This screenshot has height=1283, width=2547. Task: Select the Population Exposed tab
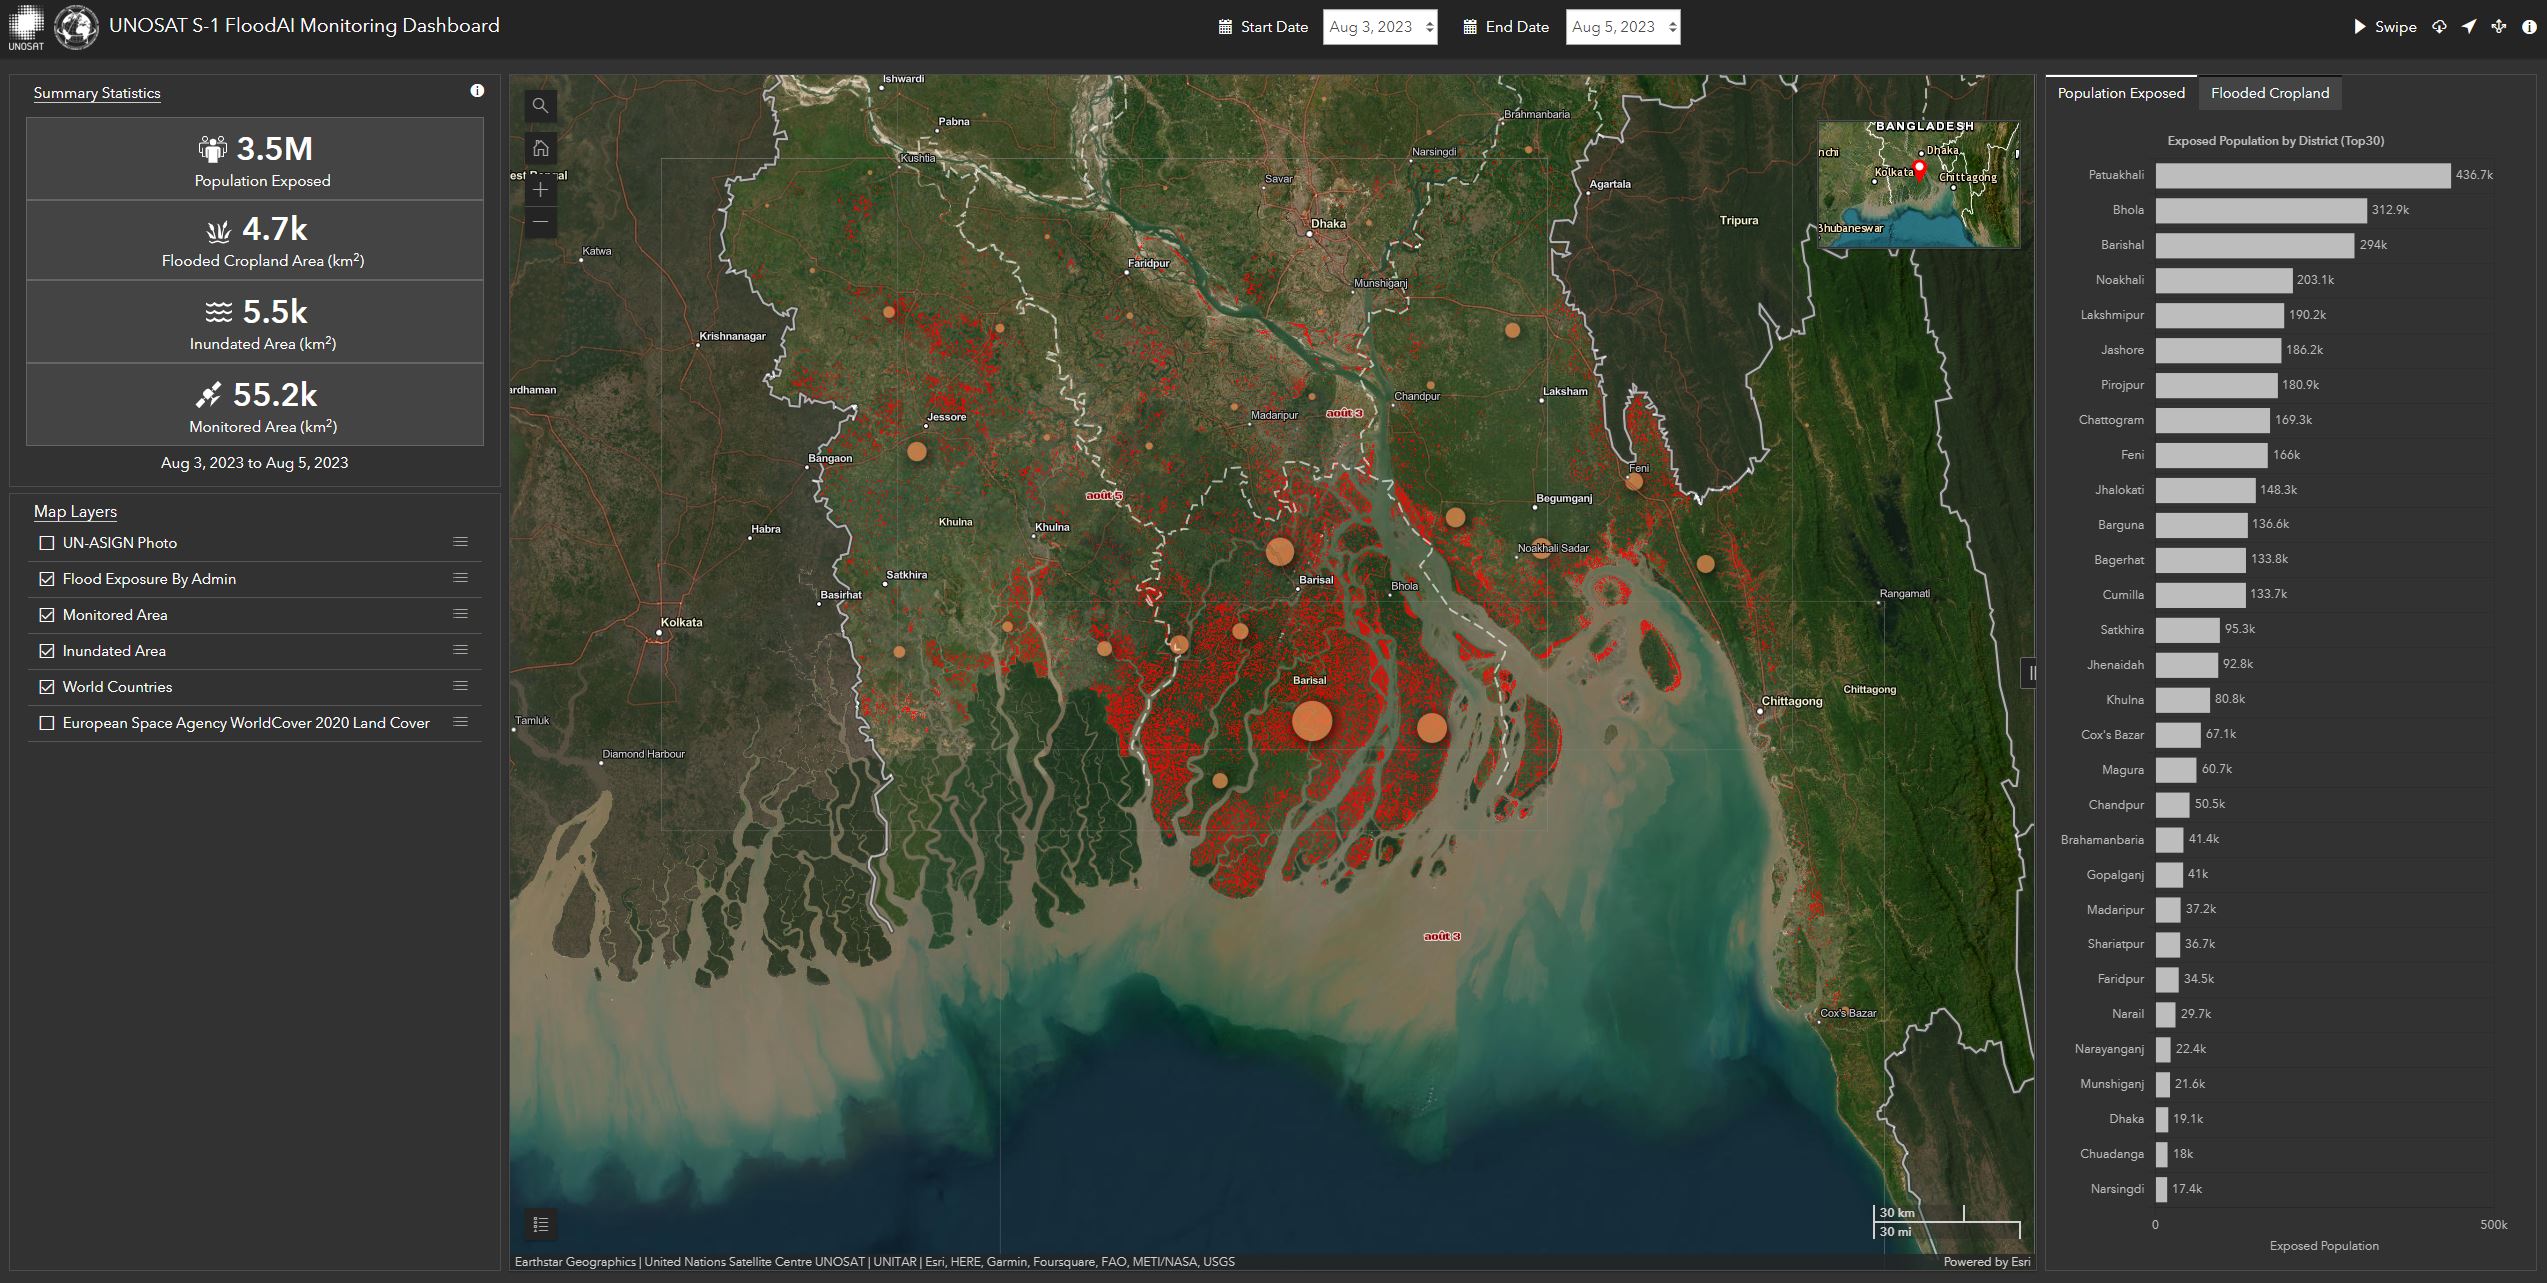tap(2120, 93)
